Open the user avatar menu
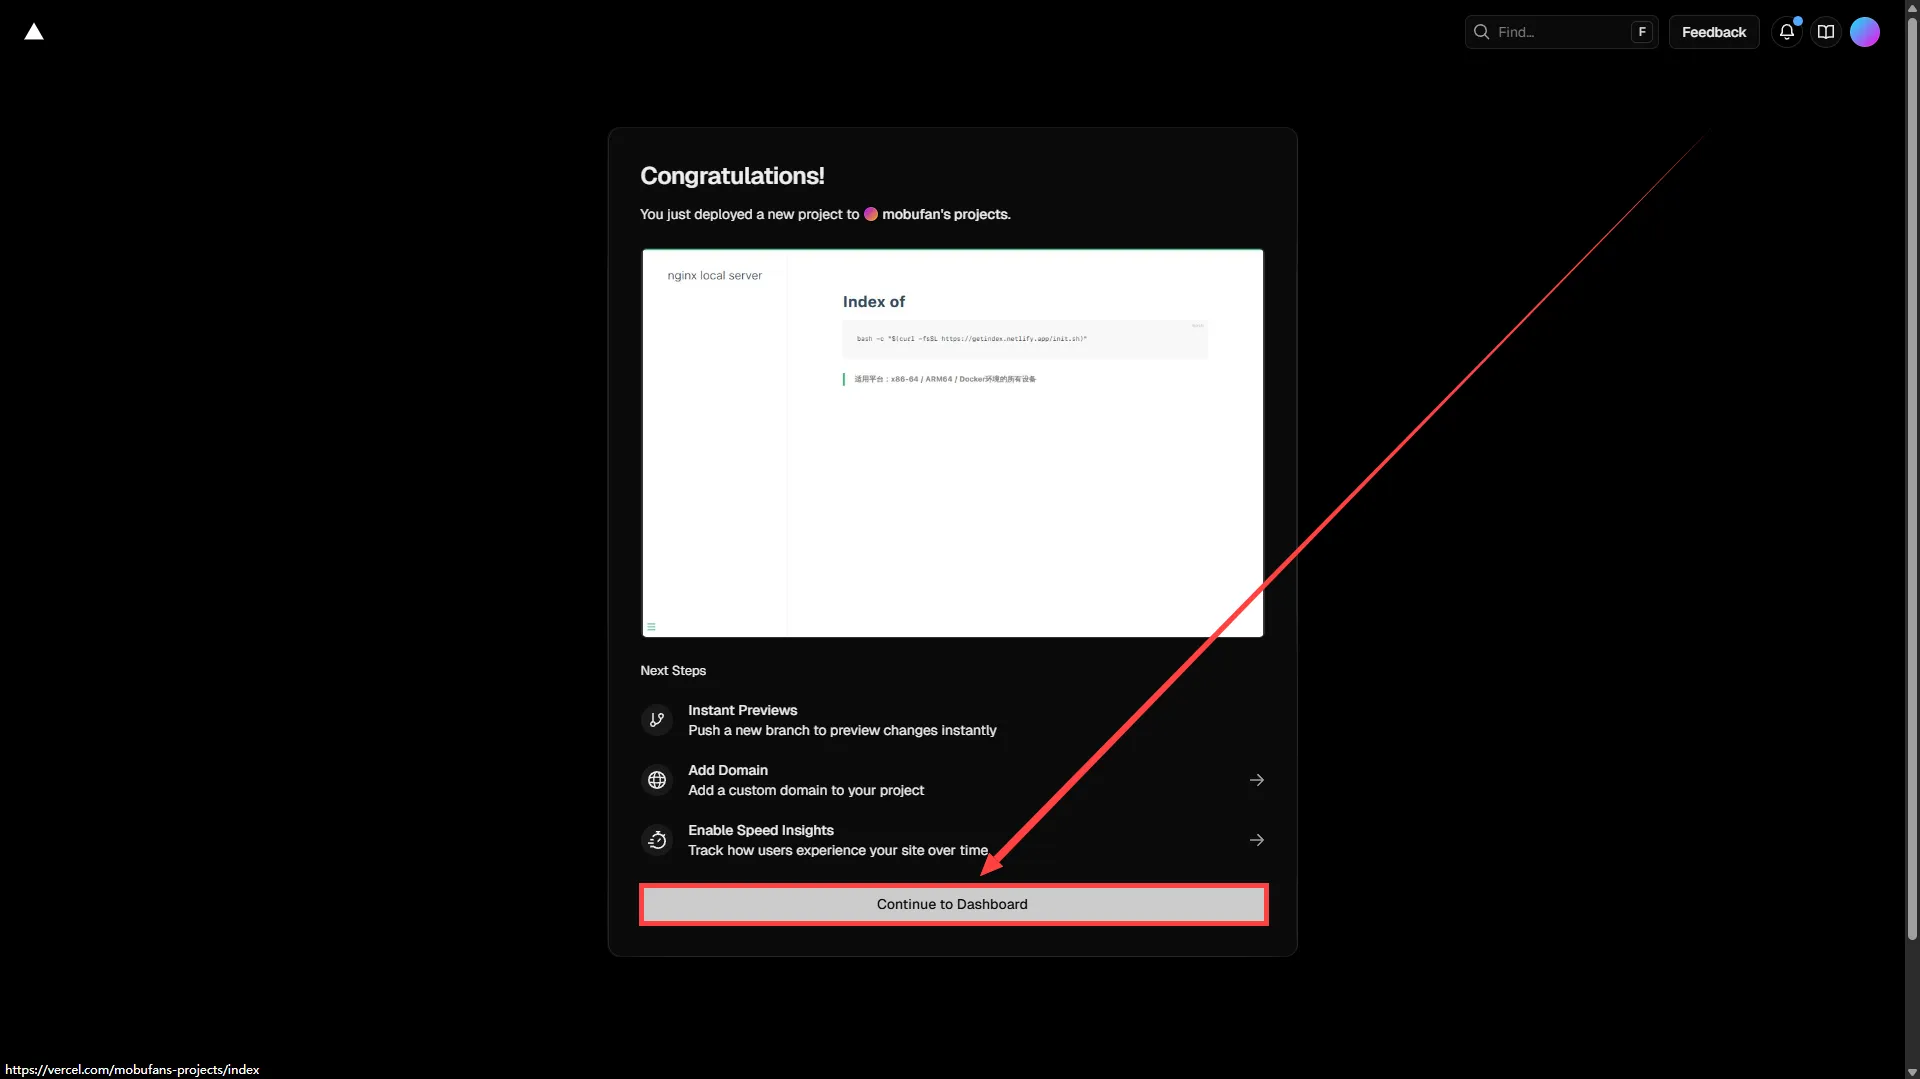The height and width of the screenshot is (1079, 1920). click(1864, 32)
